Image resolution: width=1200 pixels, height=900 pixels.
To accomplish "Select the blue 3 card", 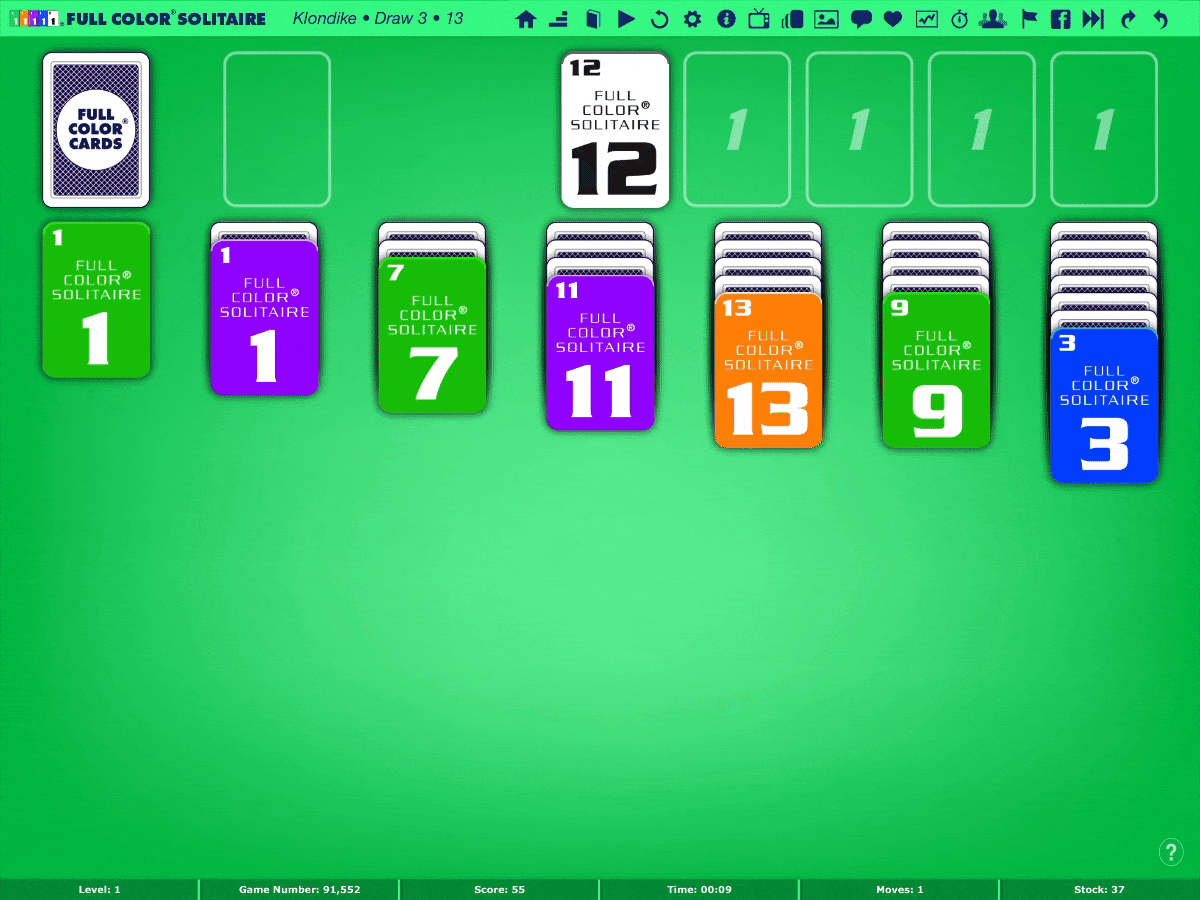I will pos(1104,405).
